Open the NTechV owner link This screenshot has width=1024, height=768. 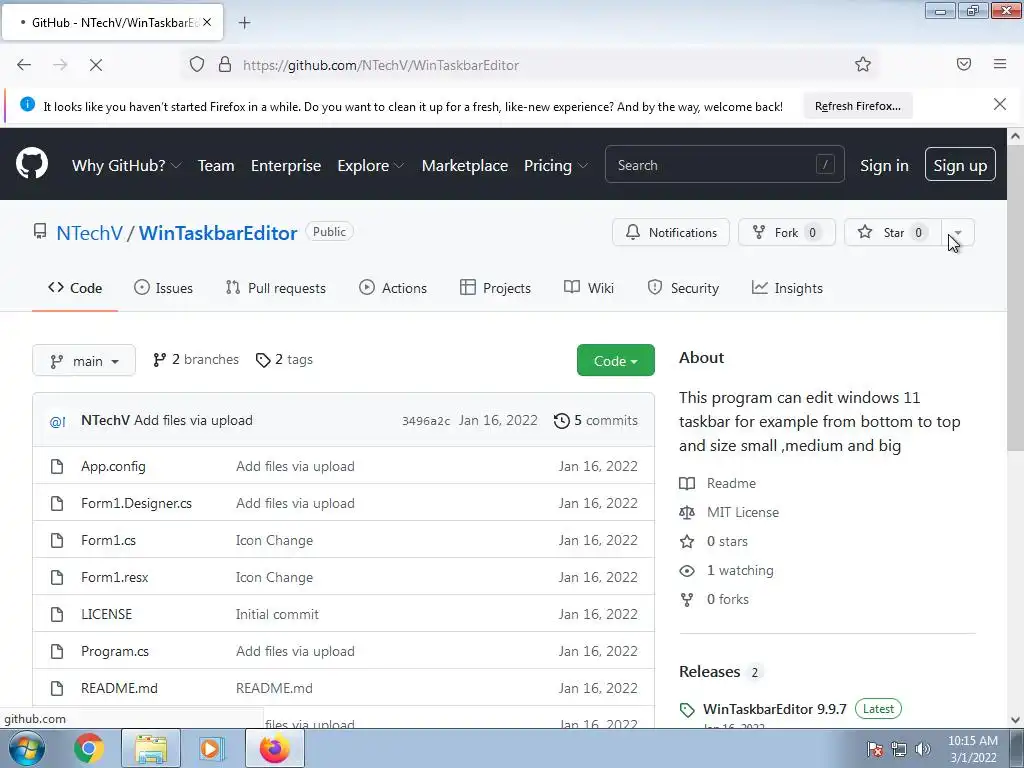[89, 232]
